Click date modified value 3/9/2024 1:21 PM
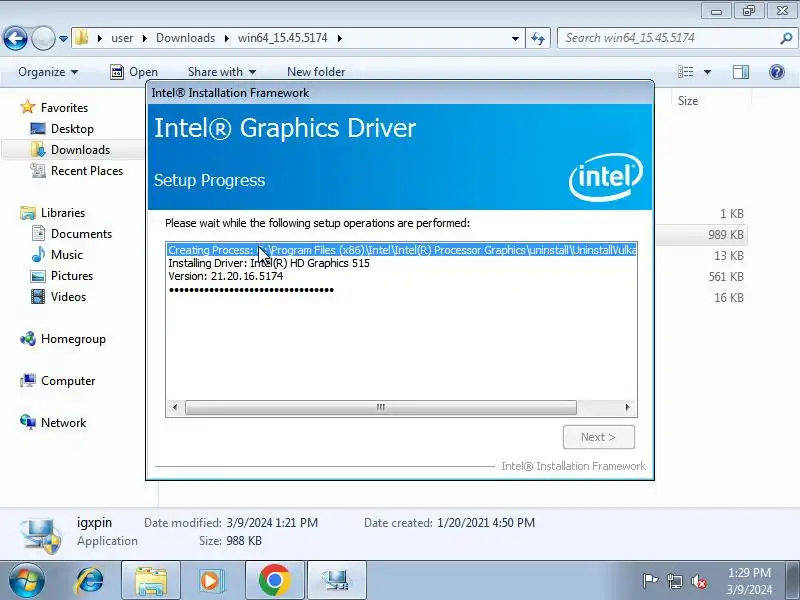The height and width of the screenshot is (600, 800). pyautogui.click(x=272, y=522)
